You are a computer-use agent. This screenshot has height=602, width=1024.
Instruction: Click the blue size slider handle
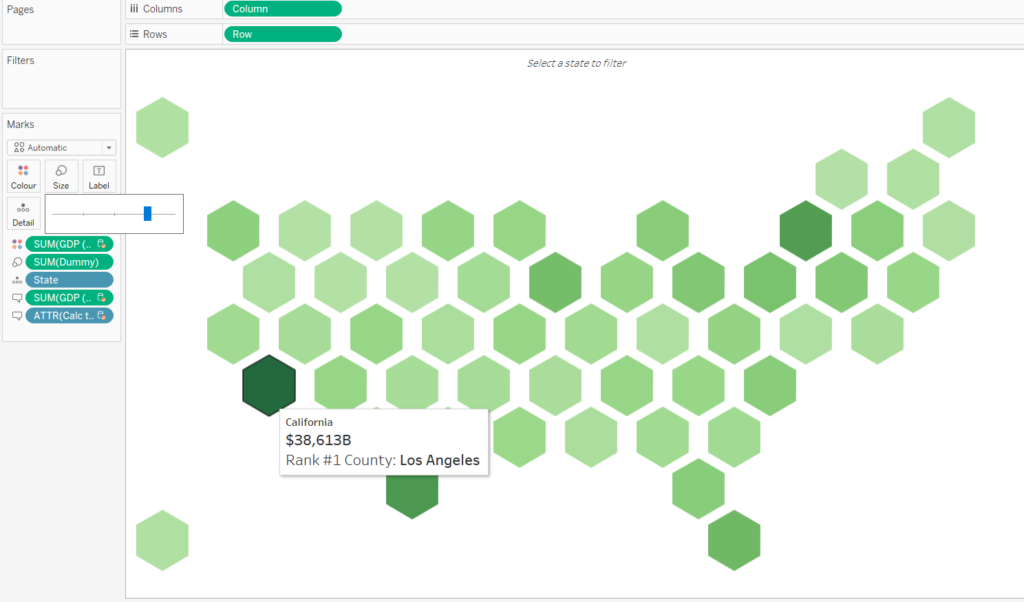148,214
